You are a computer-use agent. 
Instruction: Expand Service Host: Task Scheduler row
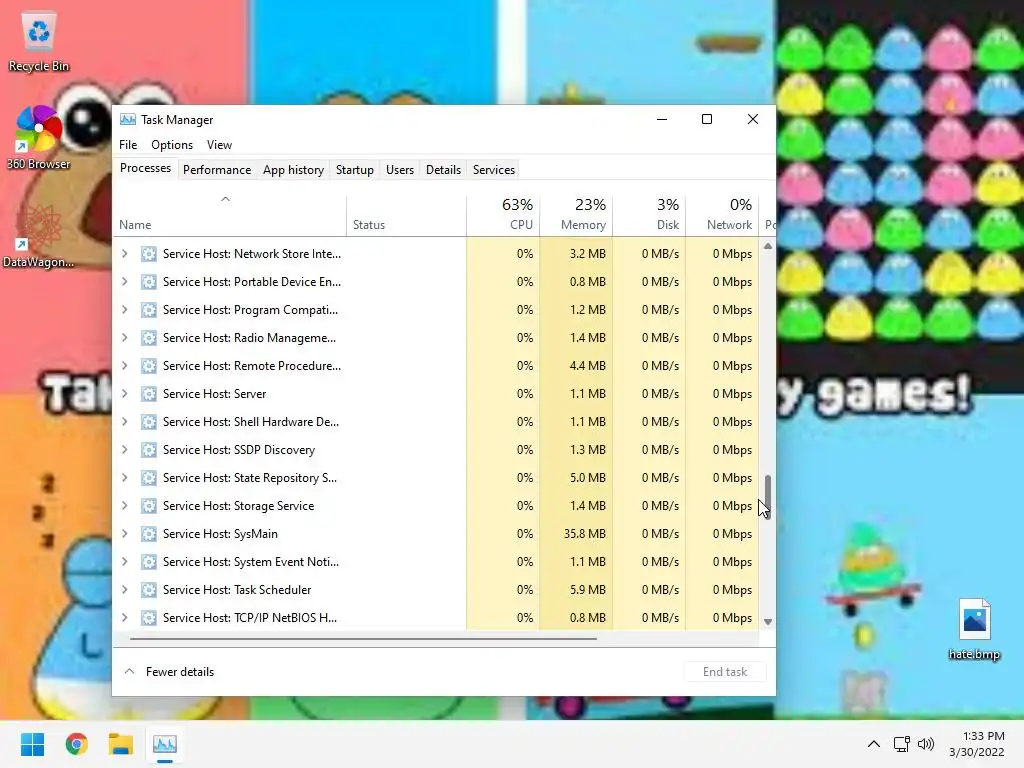point(125,590)
